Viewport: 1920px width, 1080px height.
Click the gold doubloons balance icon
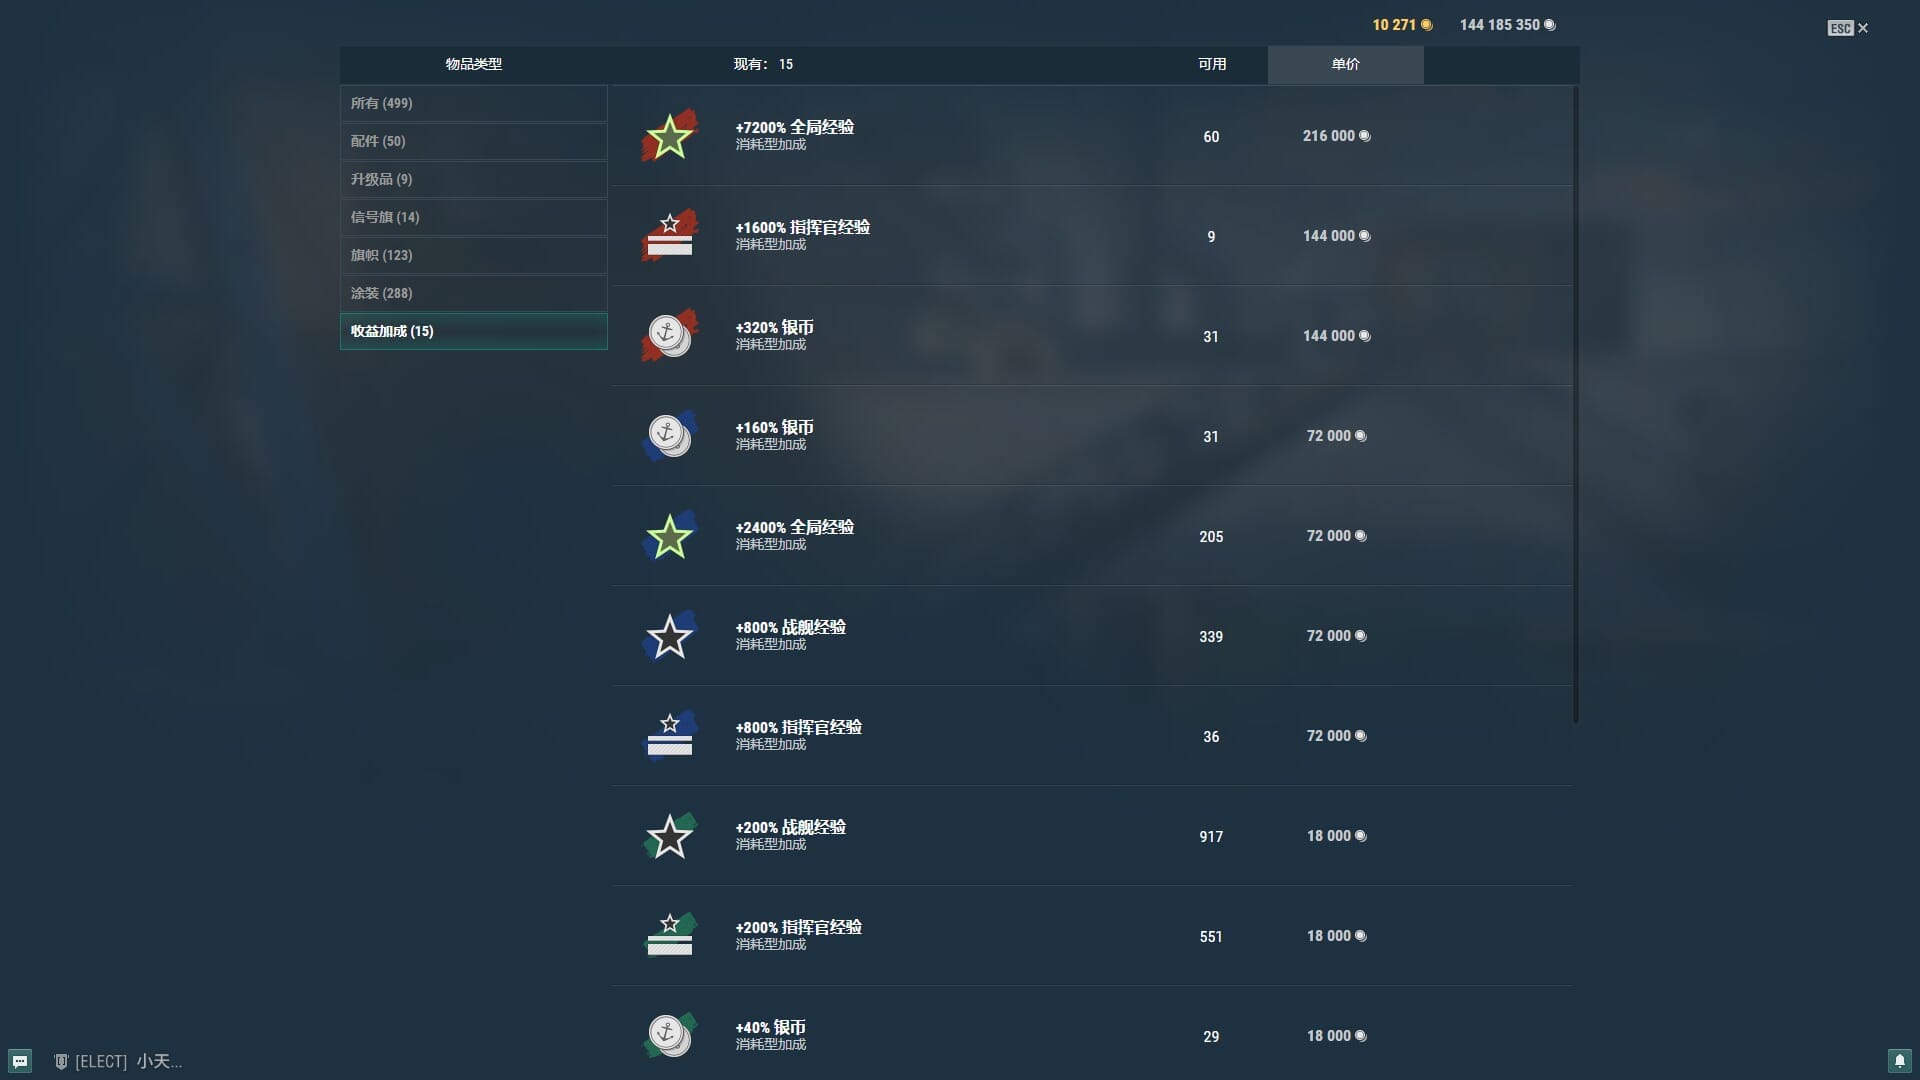[x=1427, y=25]
